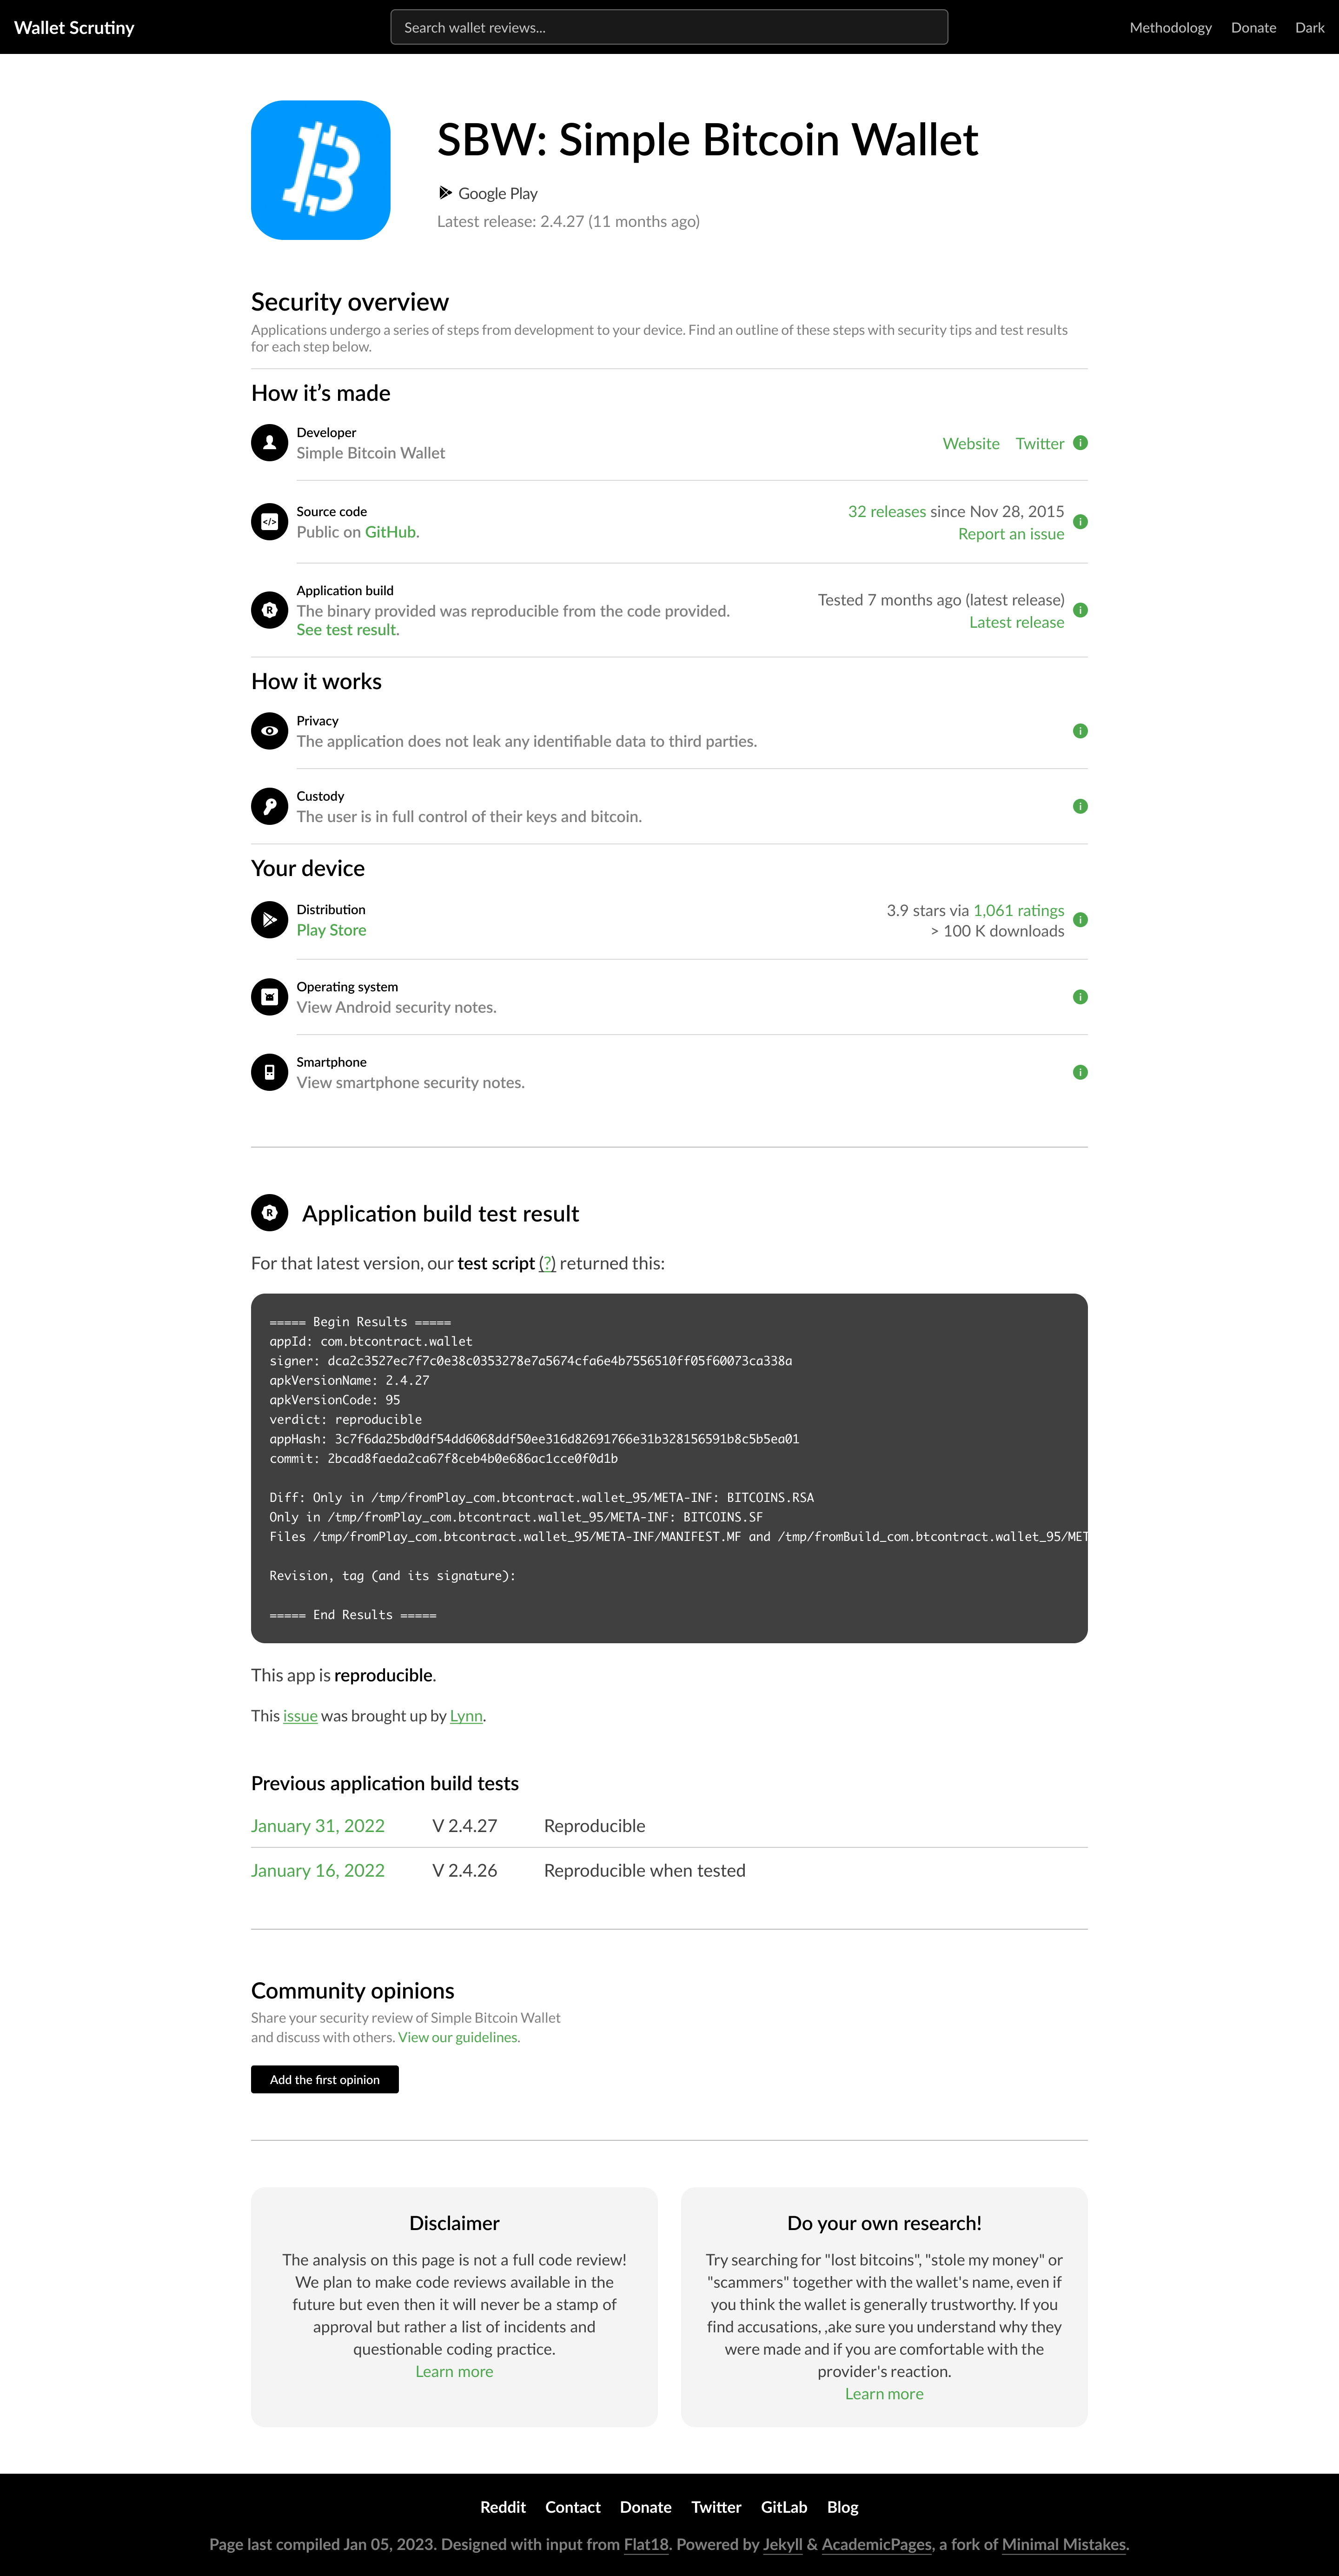Click the Add the first opinion button
The image size is (1339, 2576).
[x=324, y=2079]
